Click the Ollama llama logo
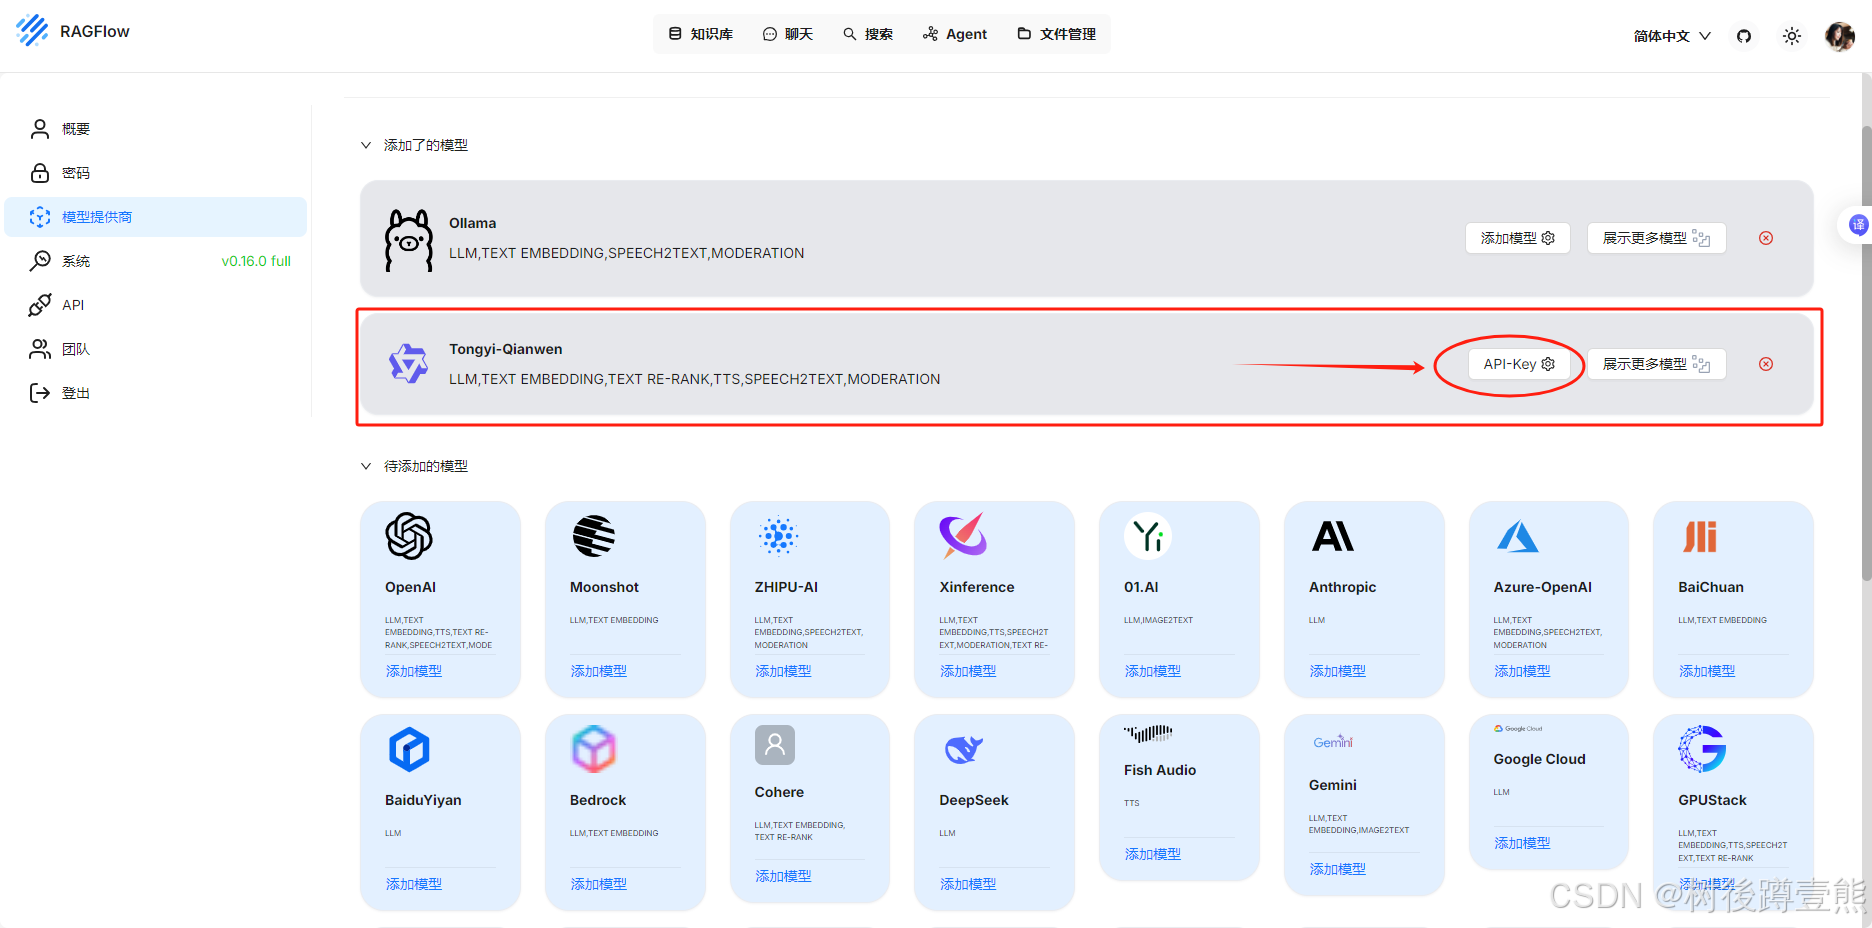 tap(409, 240)
